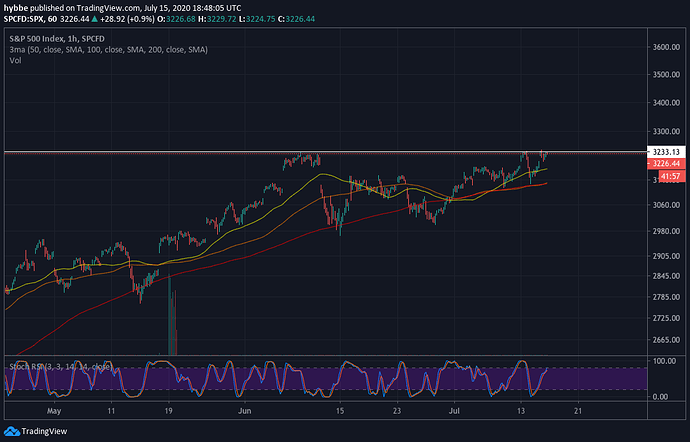
Task: Click the '23' time axis label
Action: (x=397, y=411)
